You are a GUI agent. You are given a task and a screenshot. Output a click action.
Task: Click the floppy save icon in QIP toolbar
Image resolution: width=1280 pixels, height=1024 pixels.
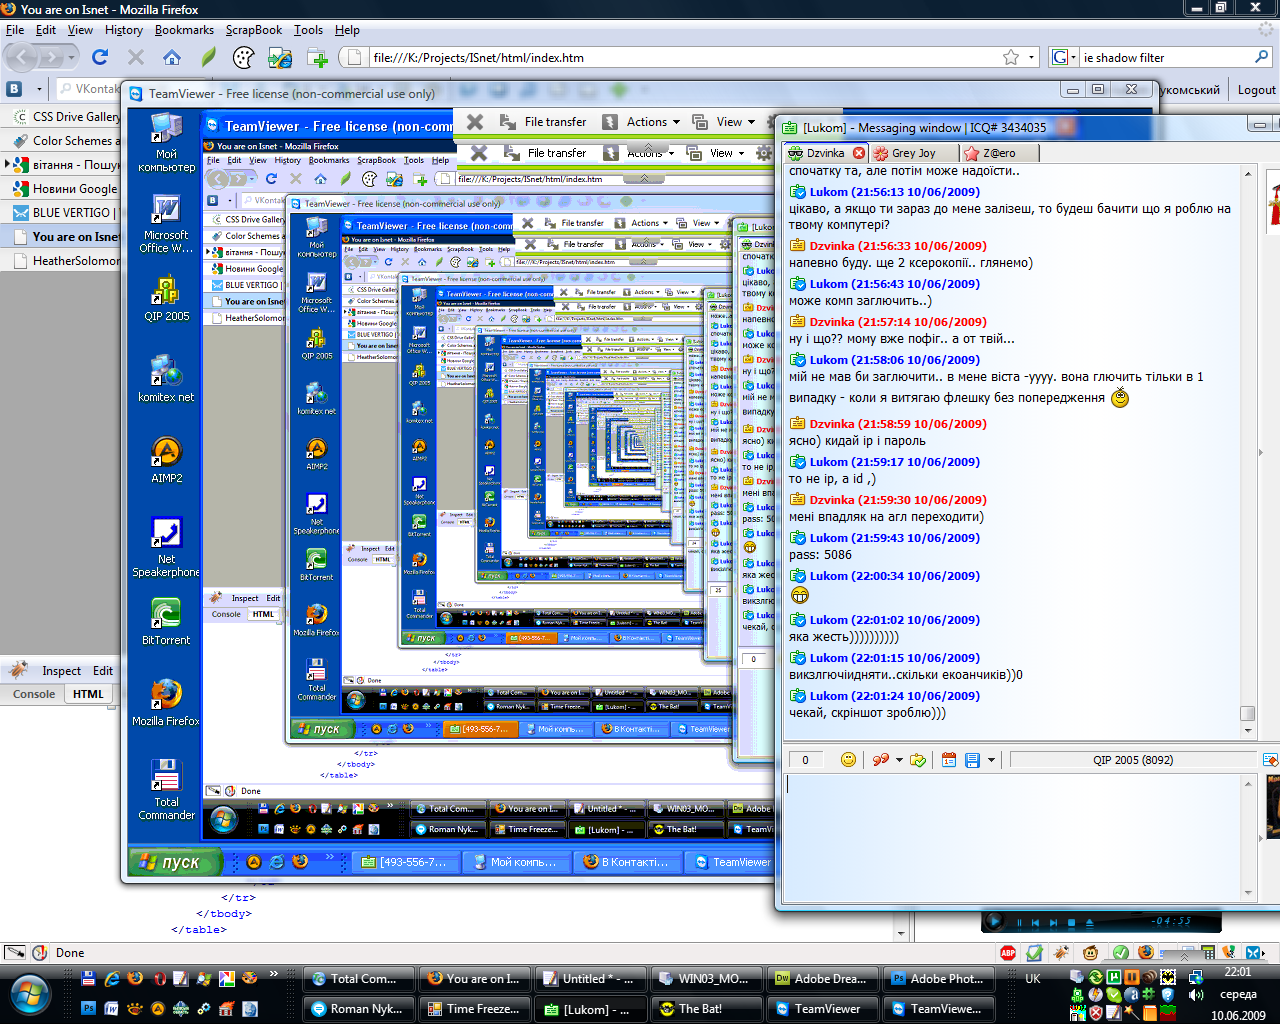tap(972, 760)
